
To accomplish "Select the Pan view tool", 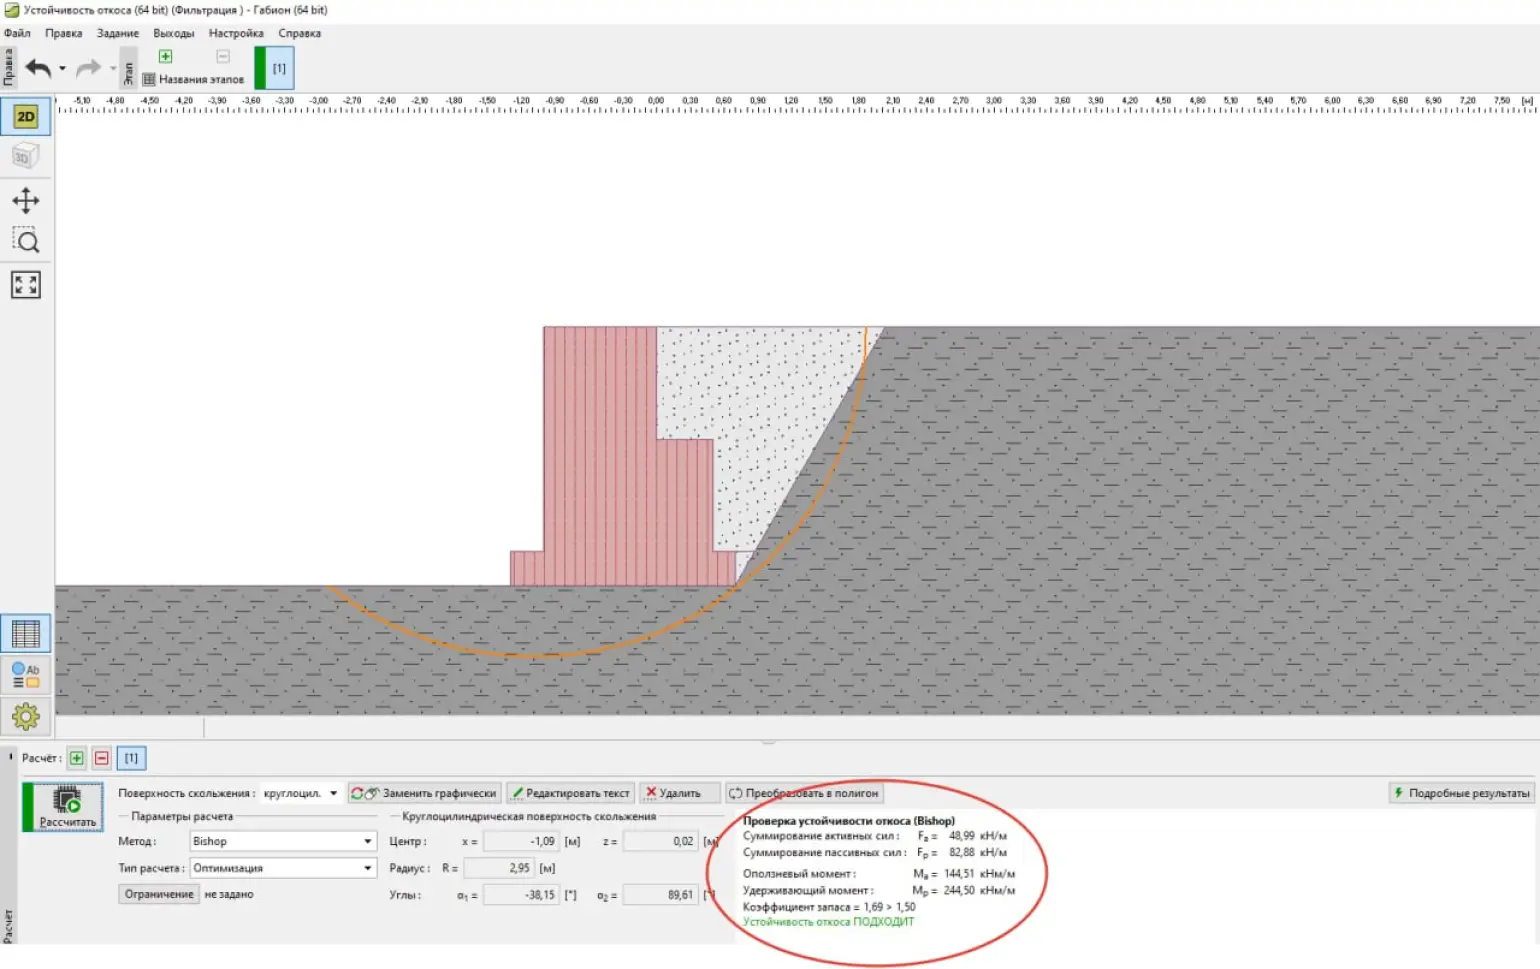I will tap(26, 200).
